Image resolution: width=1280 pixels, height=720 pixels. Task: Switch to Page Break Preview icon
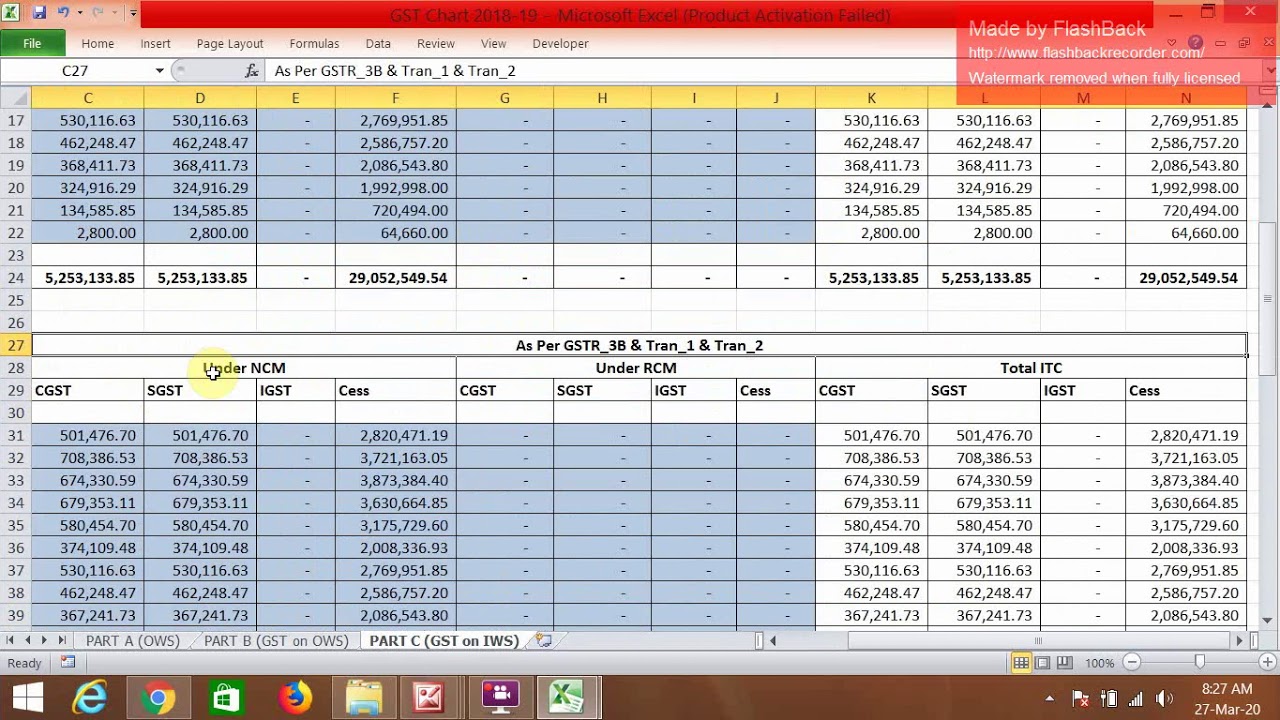coord(1064,662)
